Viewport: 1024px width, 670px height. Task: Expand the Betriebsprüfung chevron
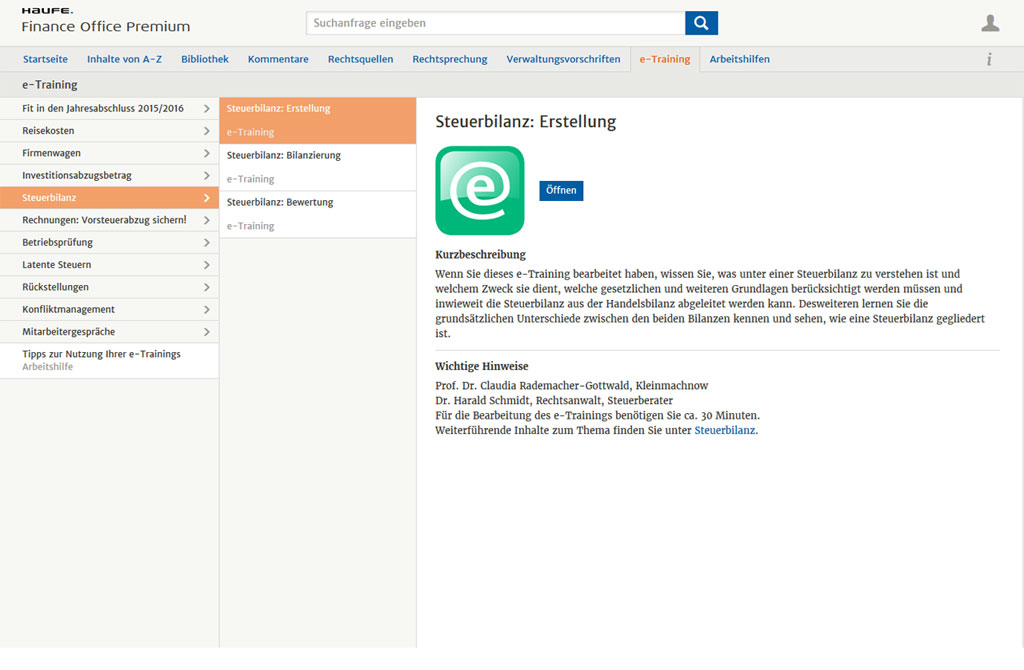click(206, 242)
